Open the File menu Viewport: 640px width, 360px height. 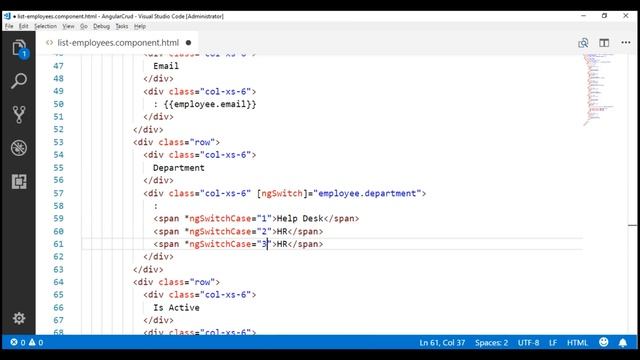pyautogui.click(x=9, y=26)
